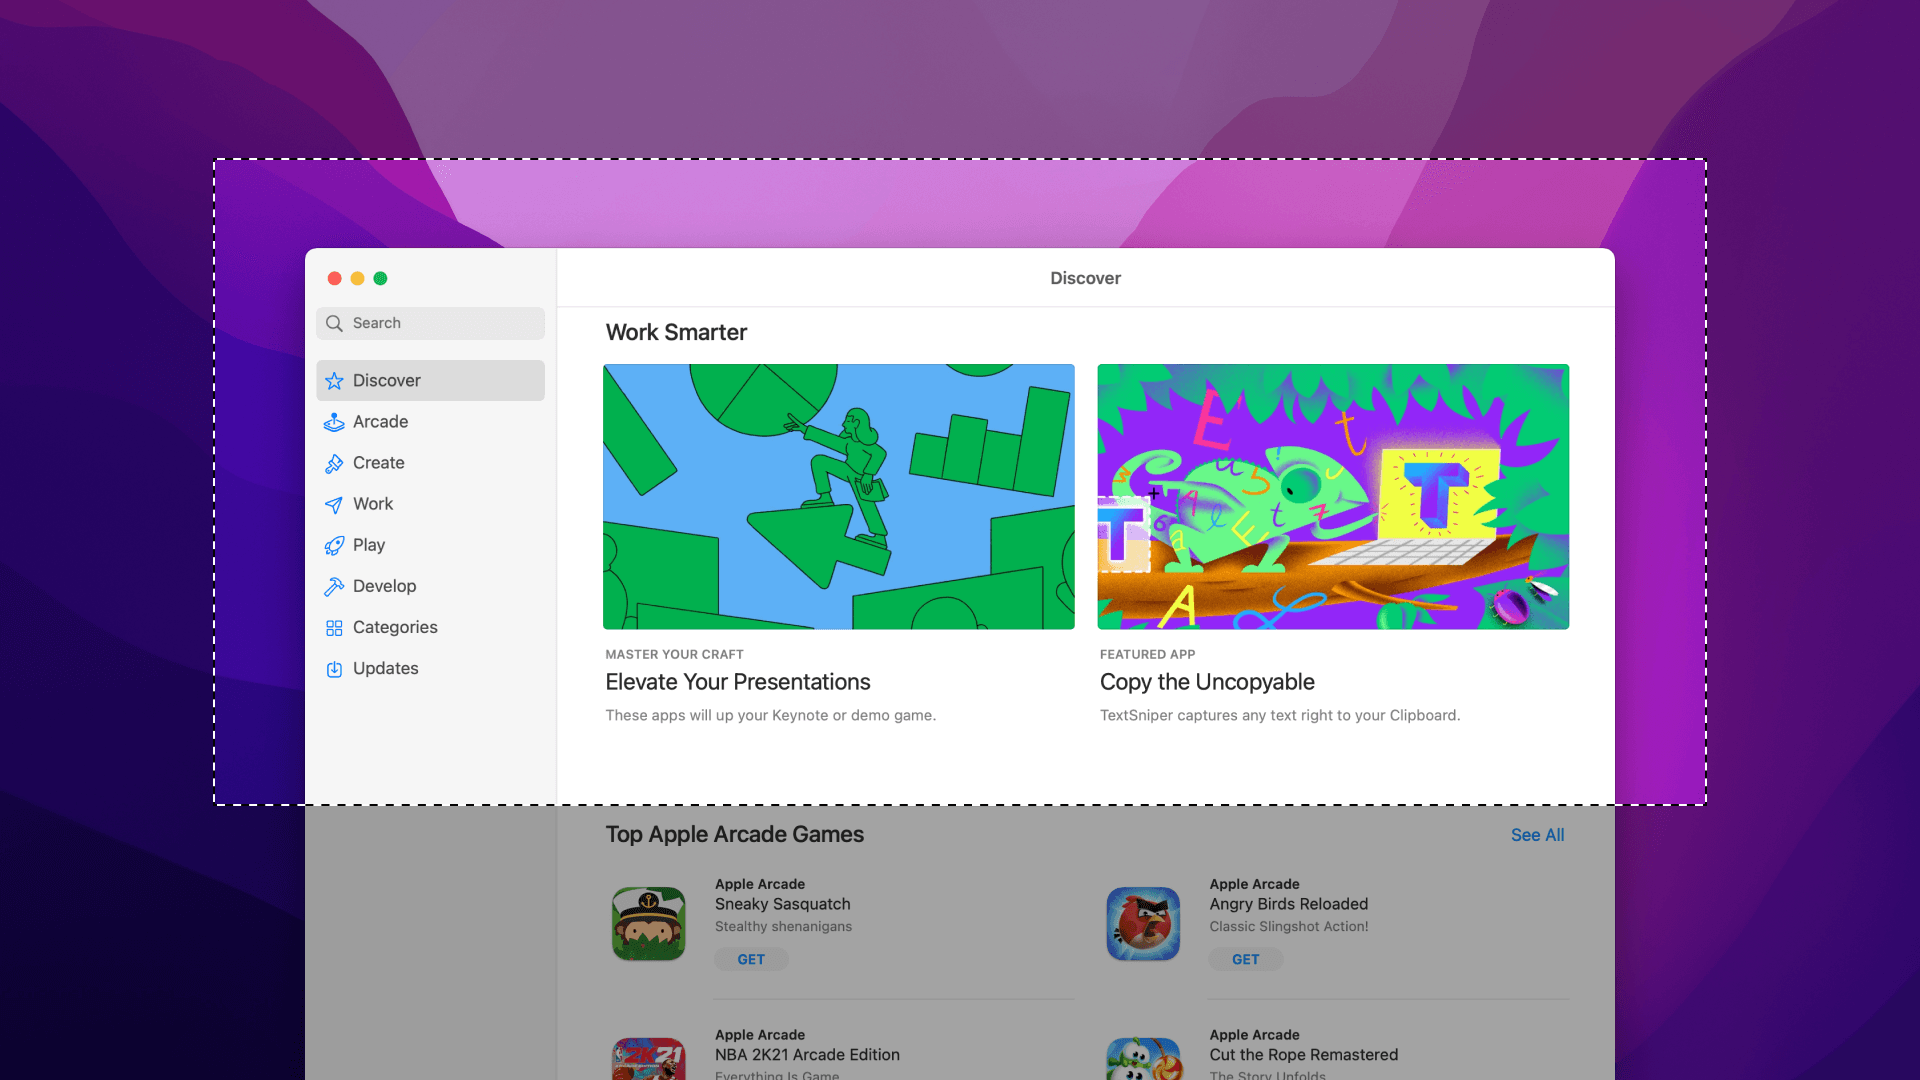Click the Search input field
This screenshot has height=1080, width=1920.
(x=445, y=323)
